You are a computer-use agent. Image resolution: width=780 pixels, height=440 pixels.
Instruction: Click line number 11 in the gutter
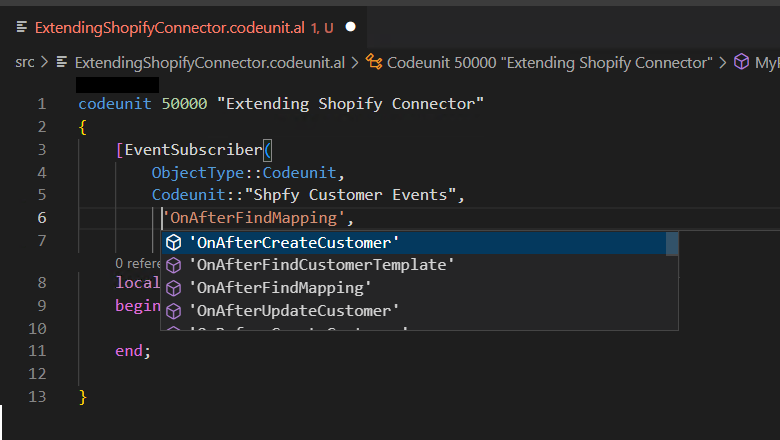click(x=41, y=351)
